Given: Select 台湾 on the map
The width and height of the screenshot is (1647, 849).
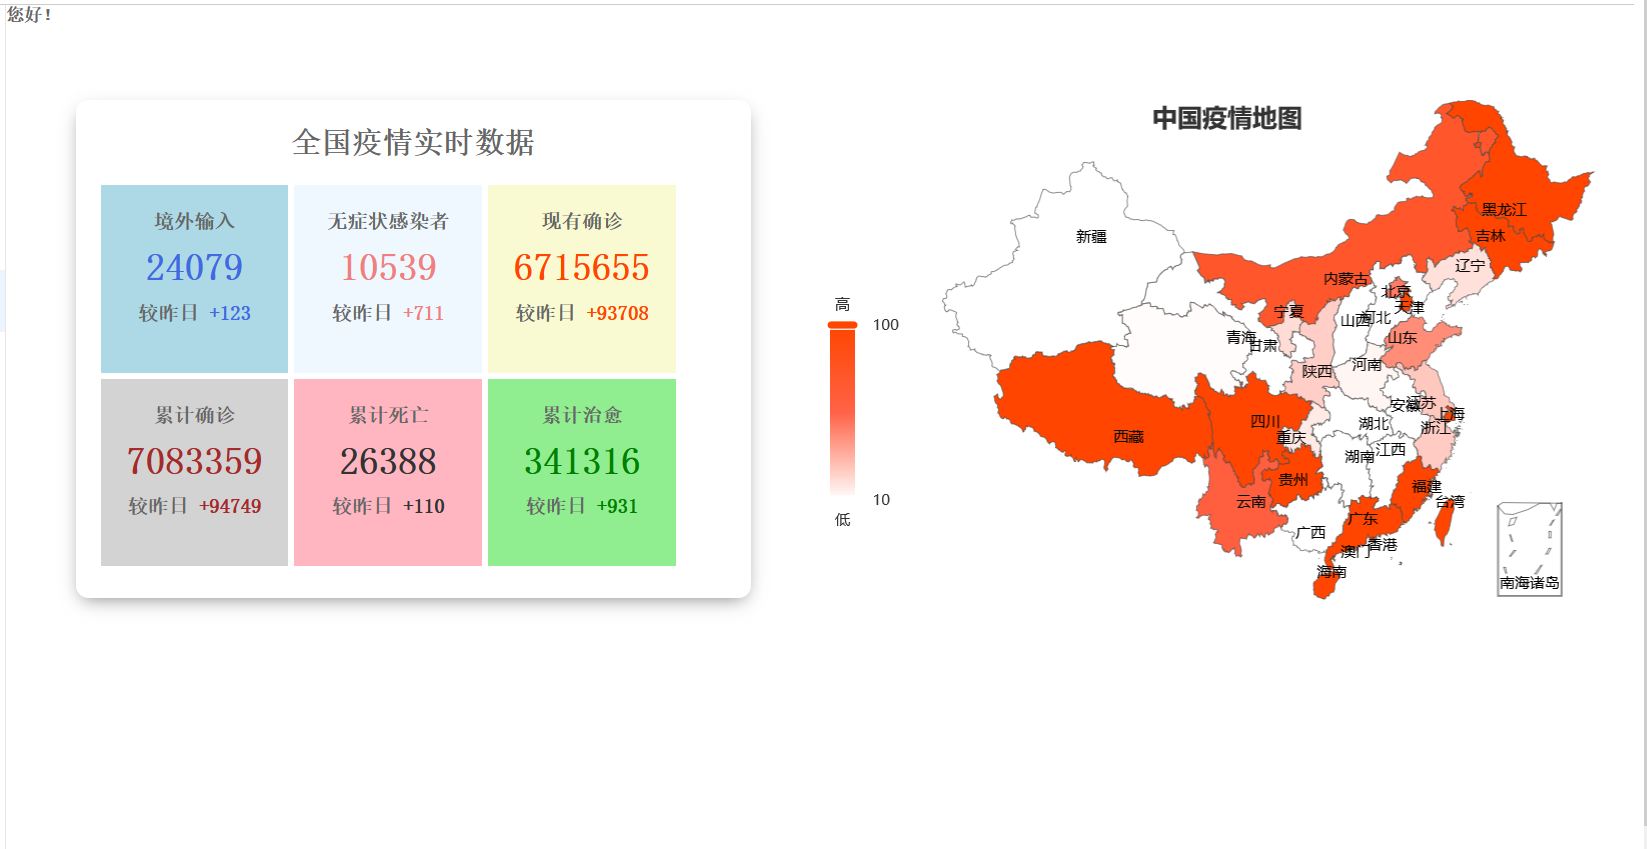Looking at the screenshot, I should click(1443, 521).
